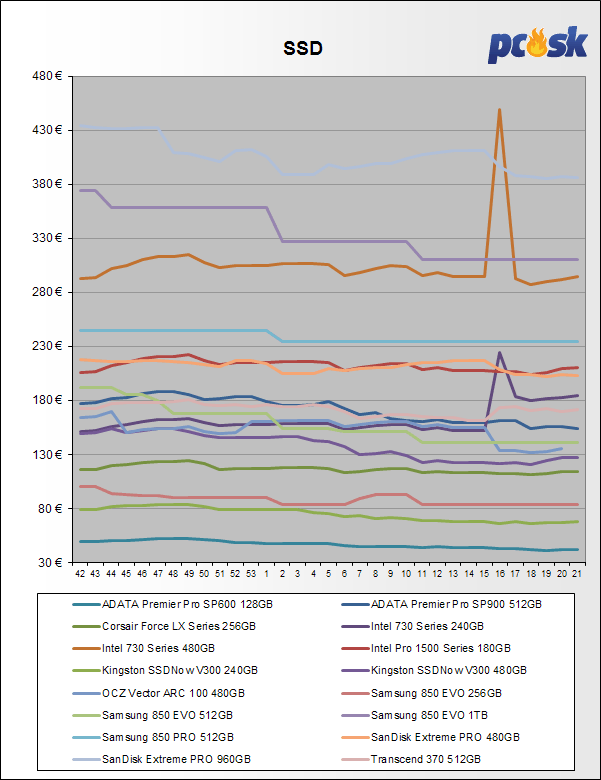Click the teal swatch for ADATA SP600
The image size is (601, 780).
[x=87, y=605]
